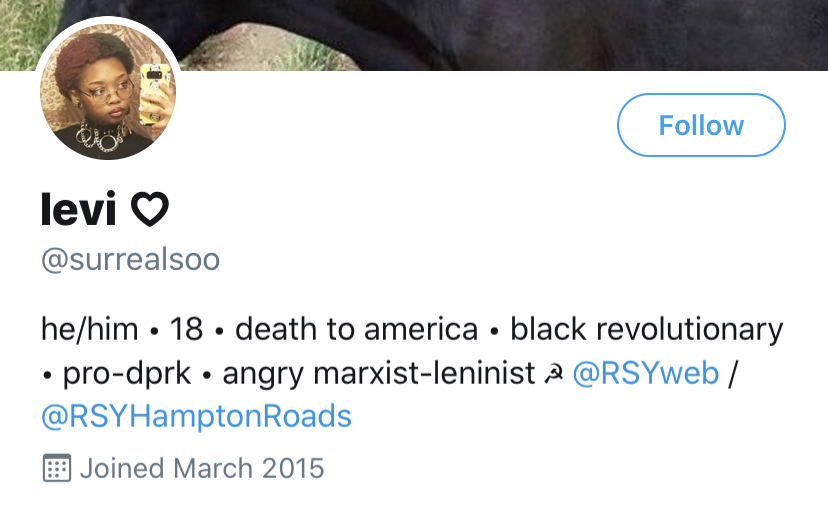The width and height of the screenshot is (828, 510).
Task: Open the circular profile avatar photo
Action: 108,91
